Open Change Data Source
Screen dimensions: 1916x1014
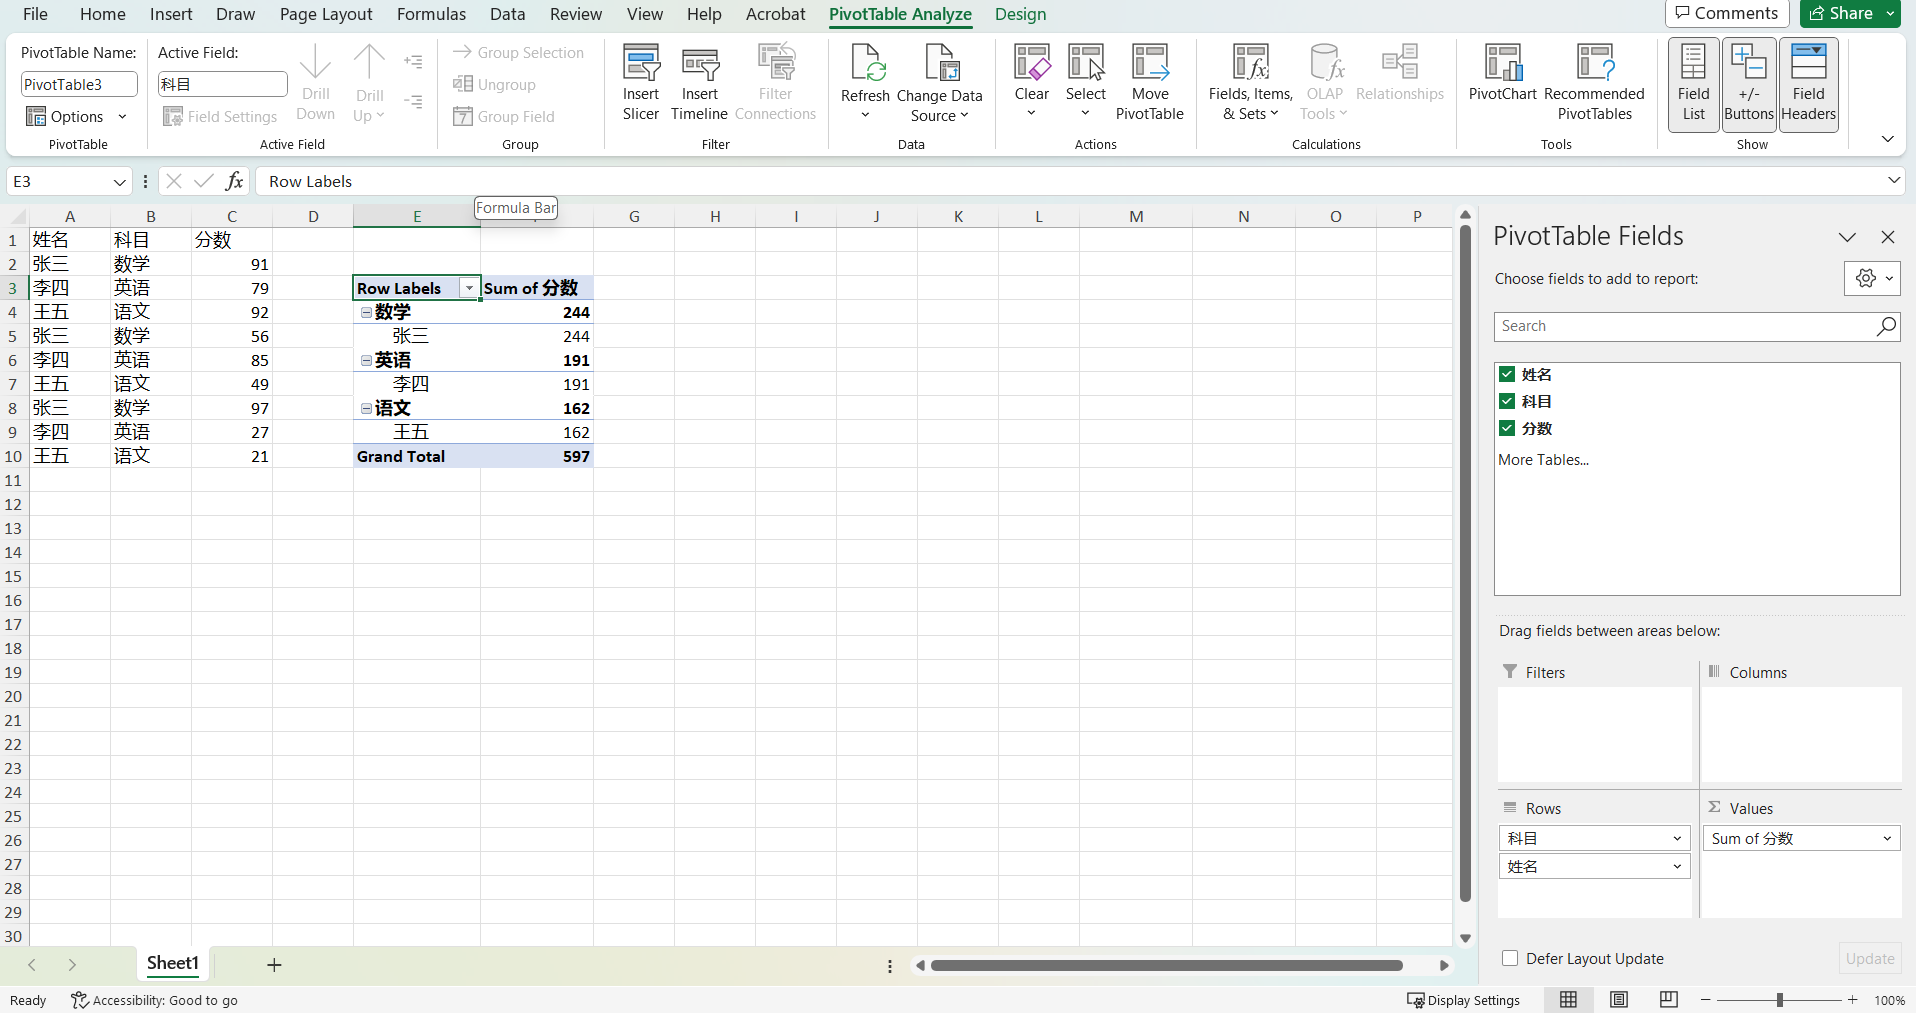pos(940,83)
